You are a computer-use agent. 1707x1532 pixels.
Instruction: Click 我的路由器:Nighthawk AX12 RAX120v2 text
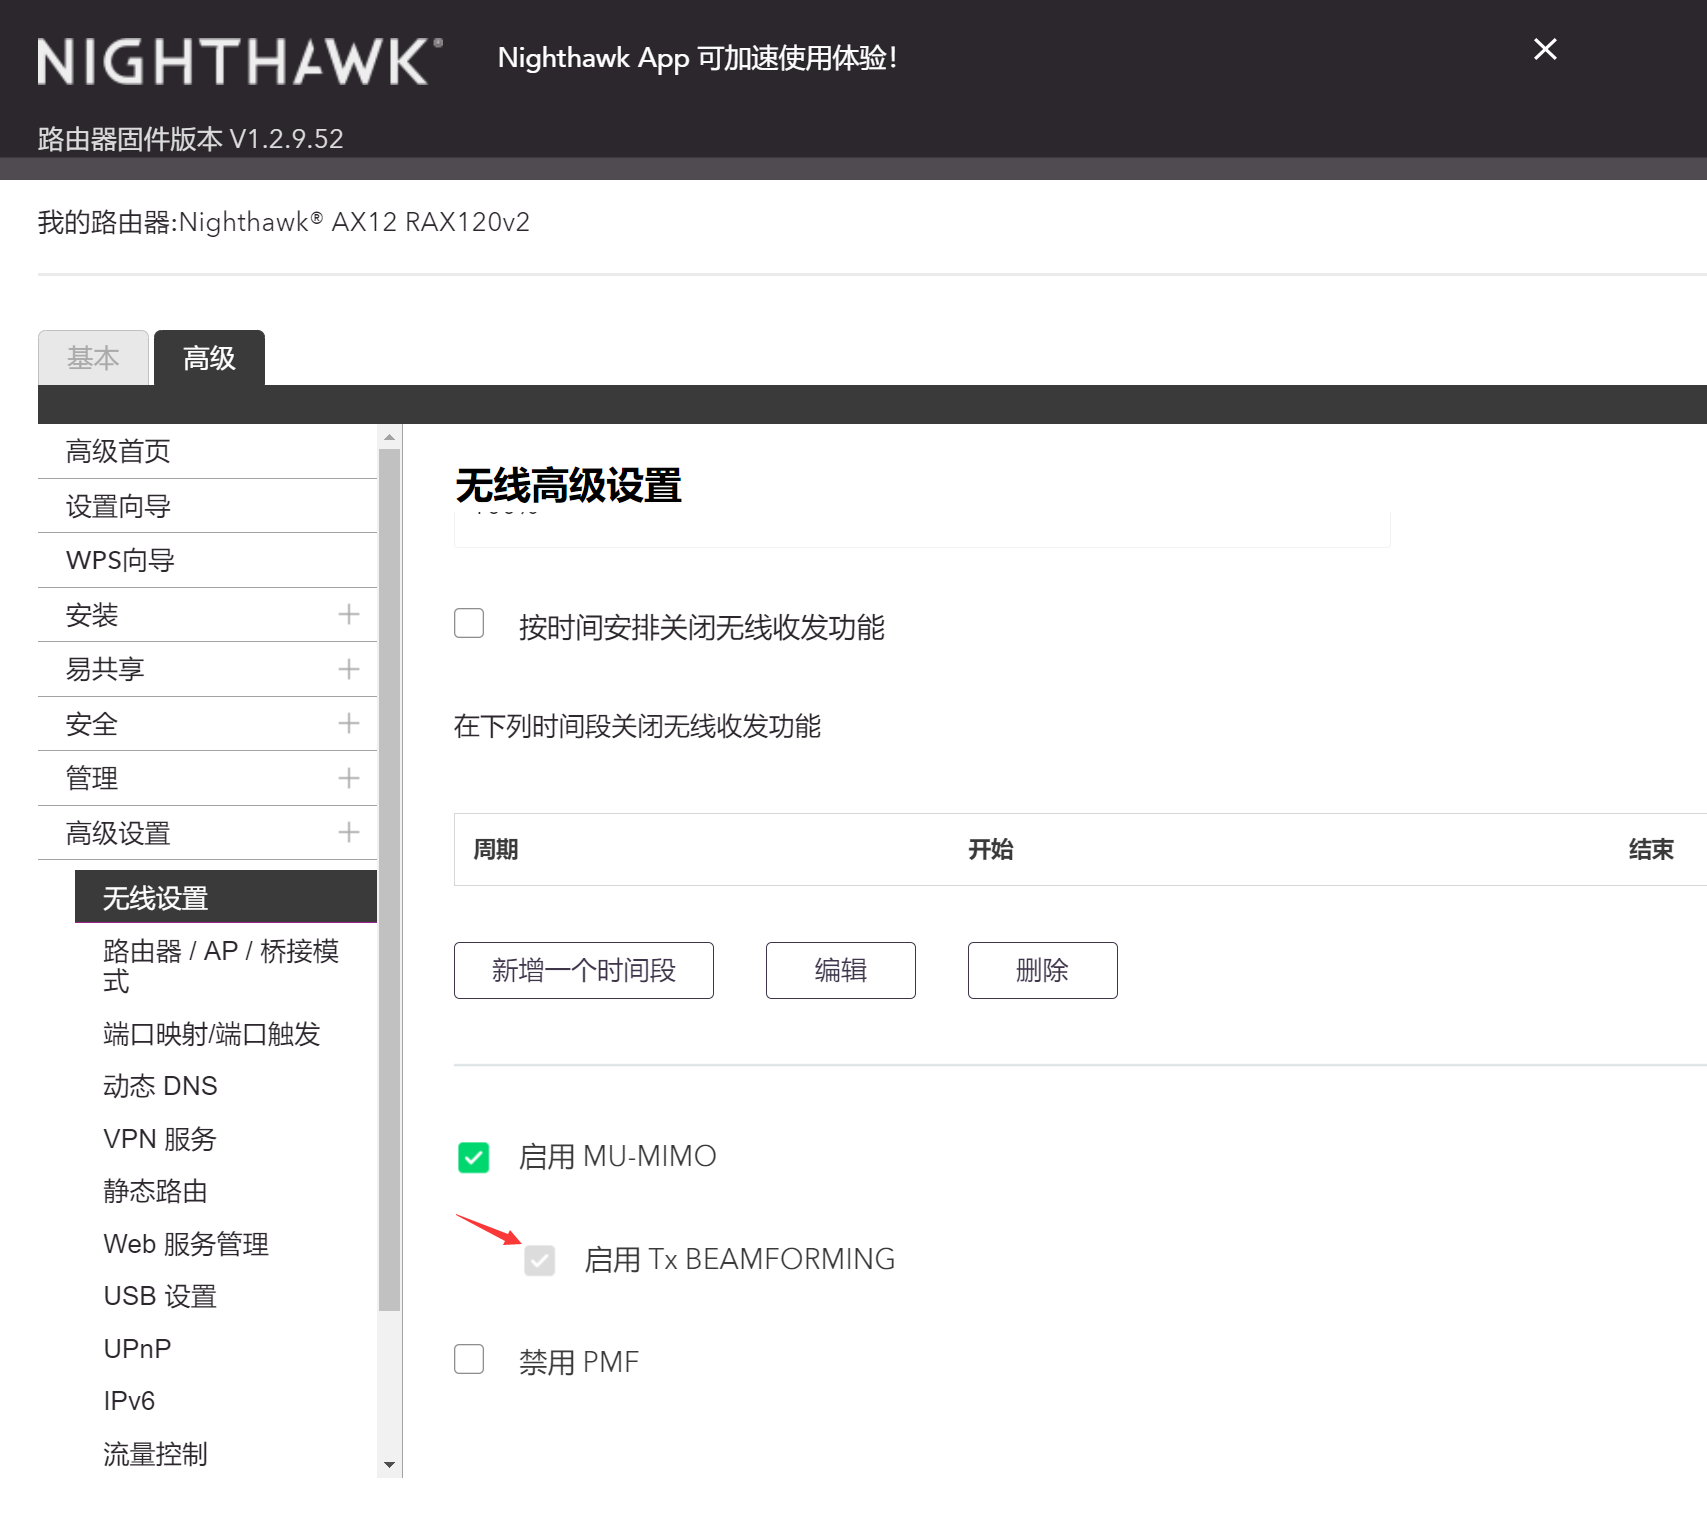coord(284,222)
